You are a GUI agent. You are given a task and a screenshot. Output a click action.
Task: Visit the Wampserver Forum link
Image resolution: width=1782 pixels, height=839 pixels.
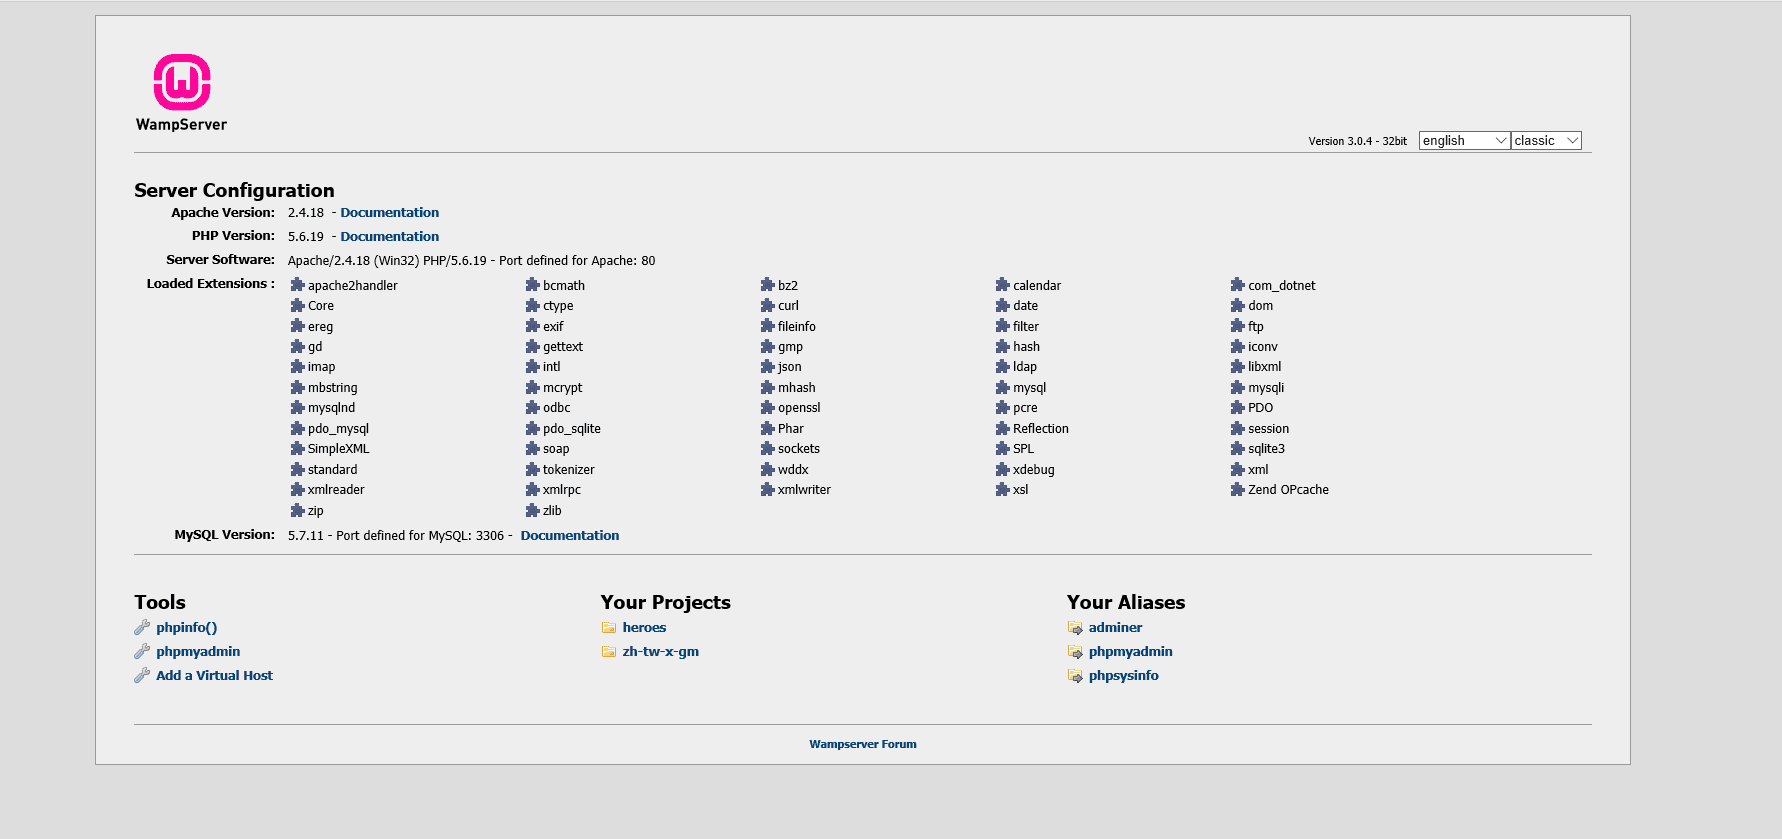pos(863,744)
